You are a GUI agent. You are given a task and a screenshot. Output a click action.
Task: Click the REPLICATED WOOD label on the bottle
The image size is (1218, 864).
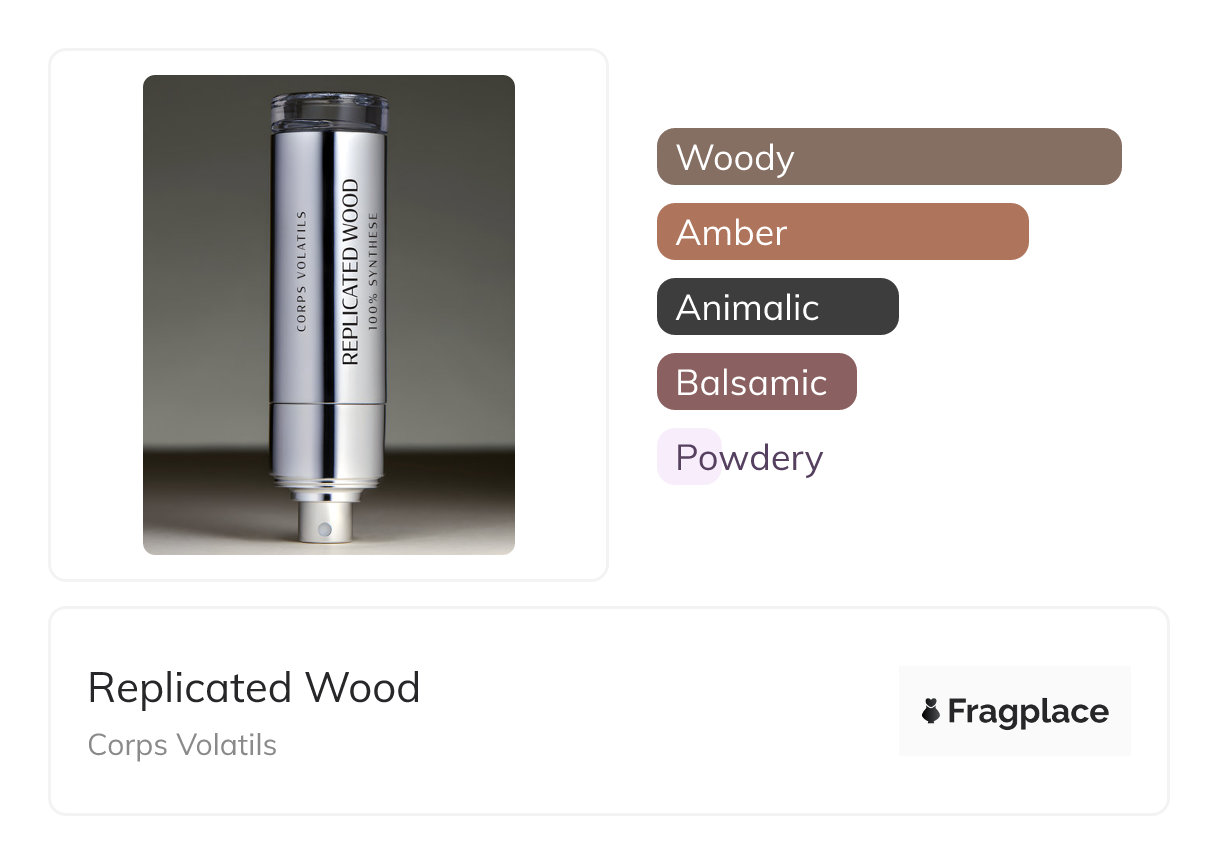350,271
